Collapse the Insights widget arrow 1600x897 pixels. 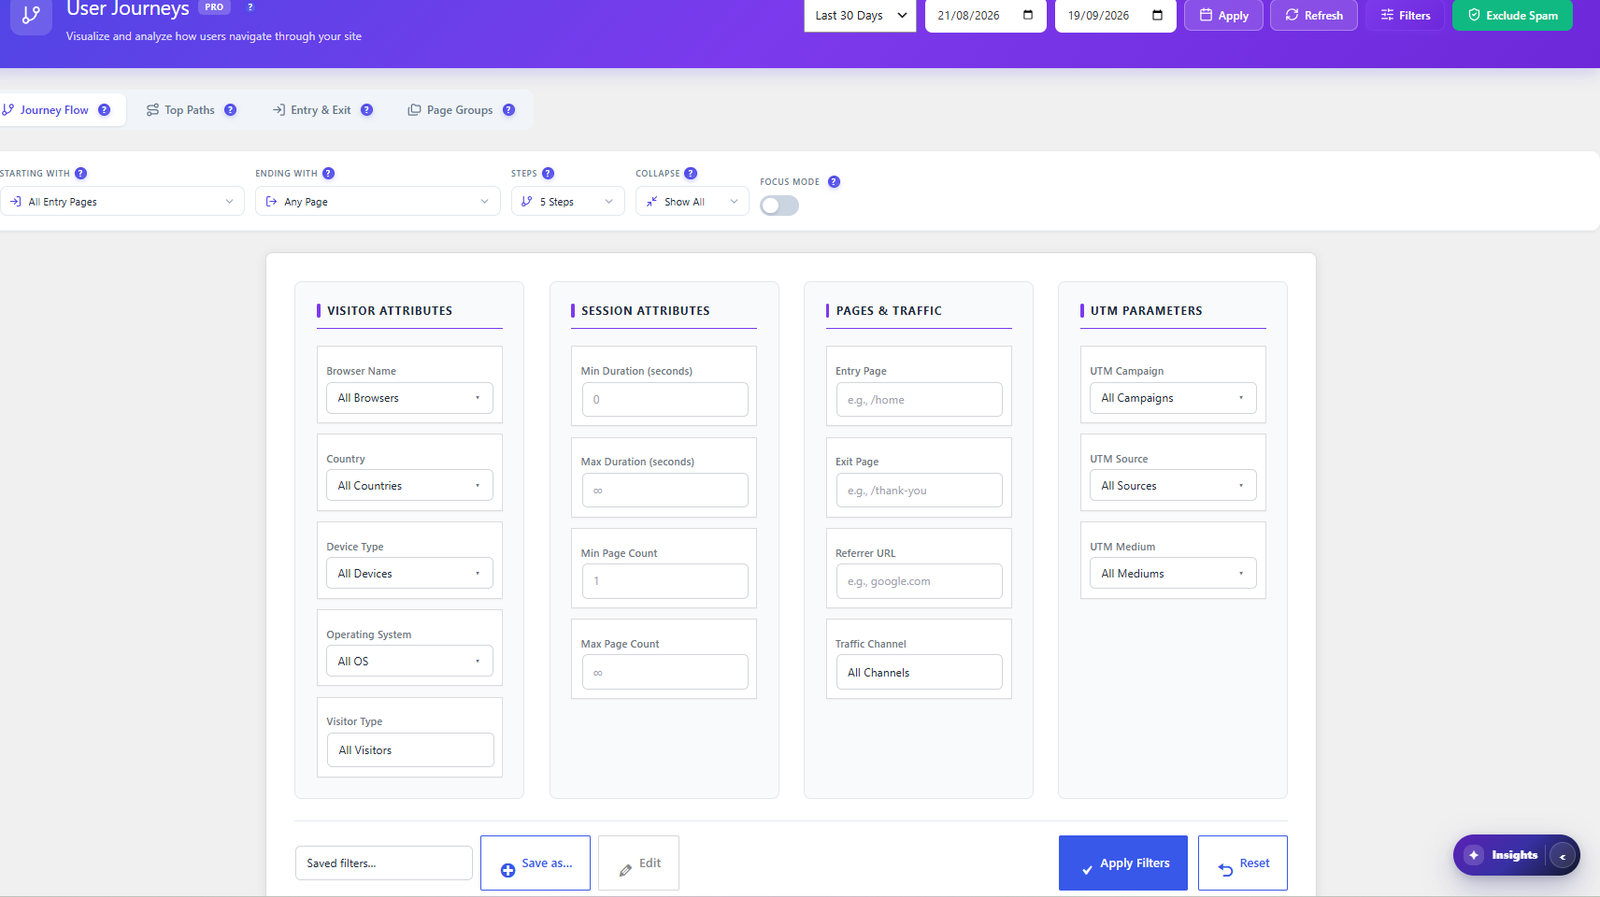point(1562,856)
